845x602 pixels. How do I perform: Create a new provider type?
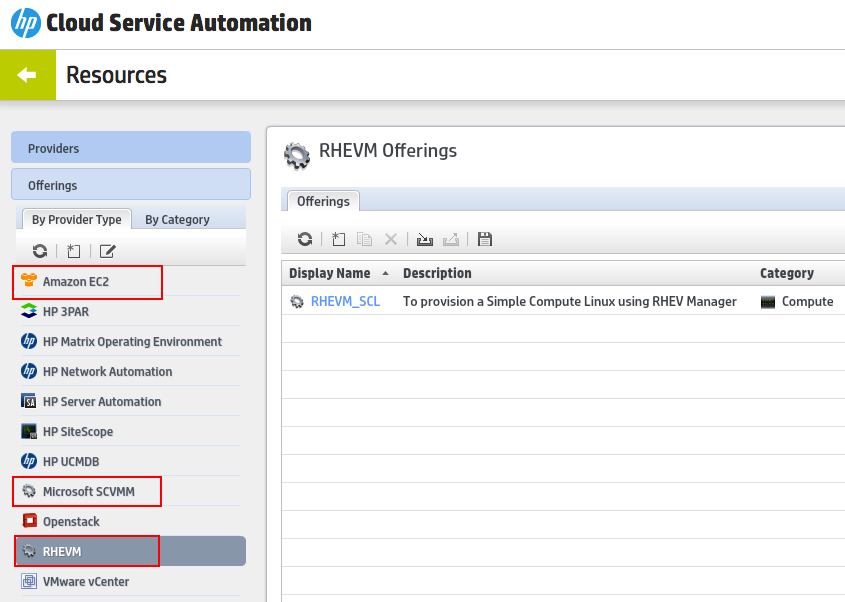(x=74, y=251)
